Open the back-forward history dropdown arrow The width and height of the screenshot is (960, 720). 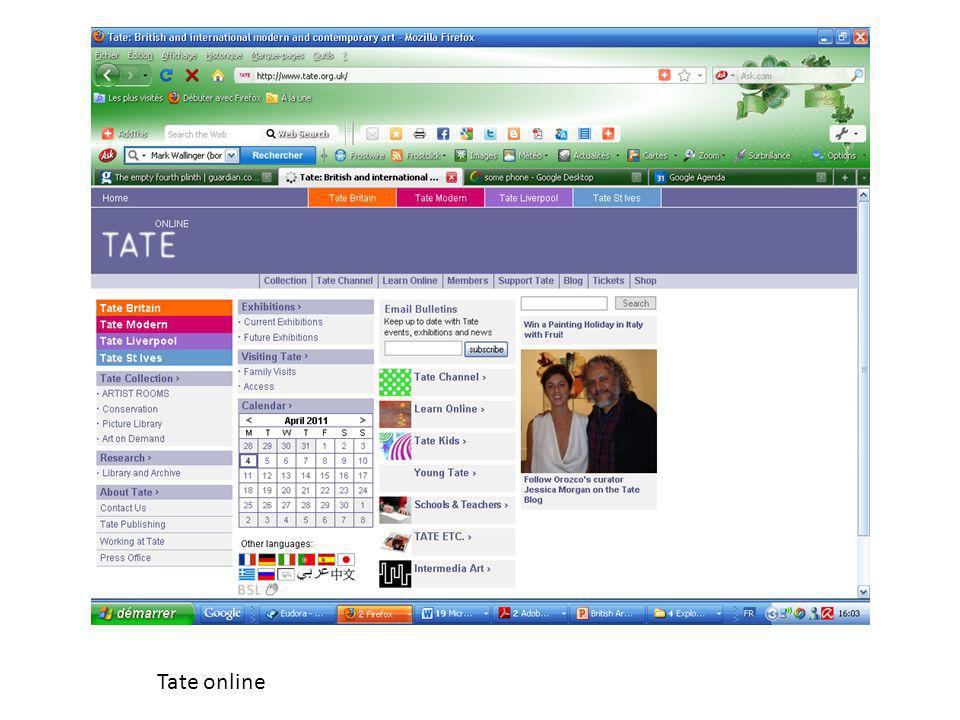(x=145, y=75)
